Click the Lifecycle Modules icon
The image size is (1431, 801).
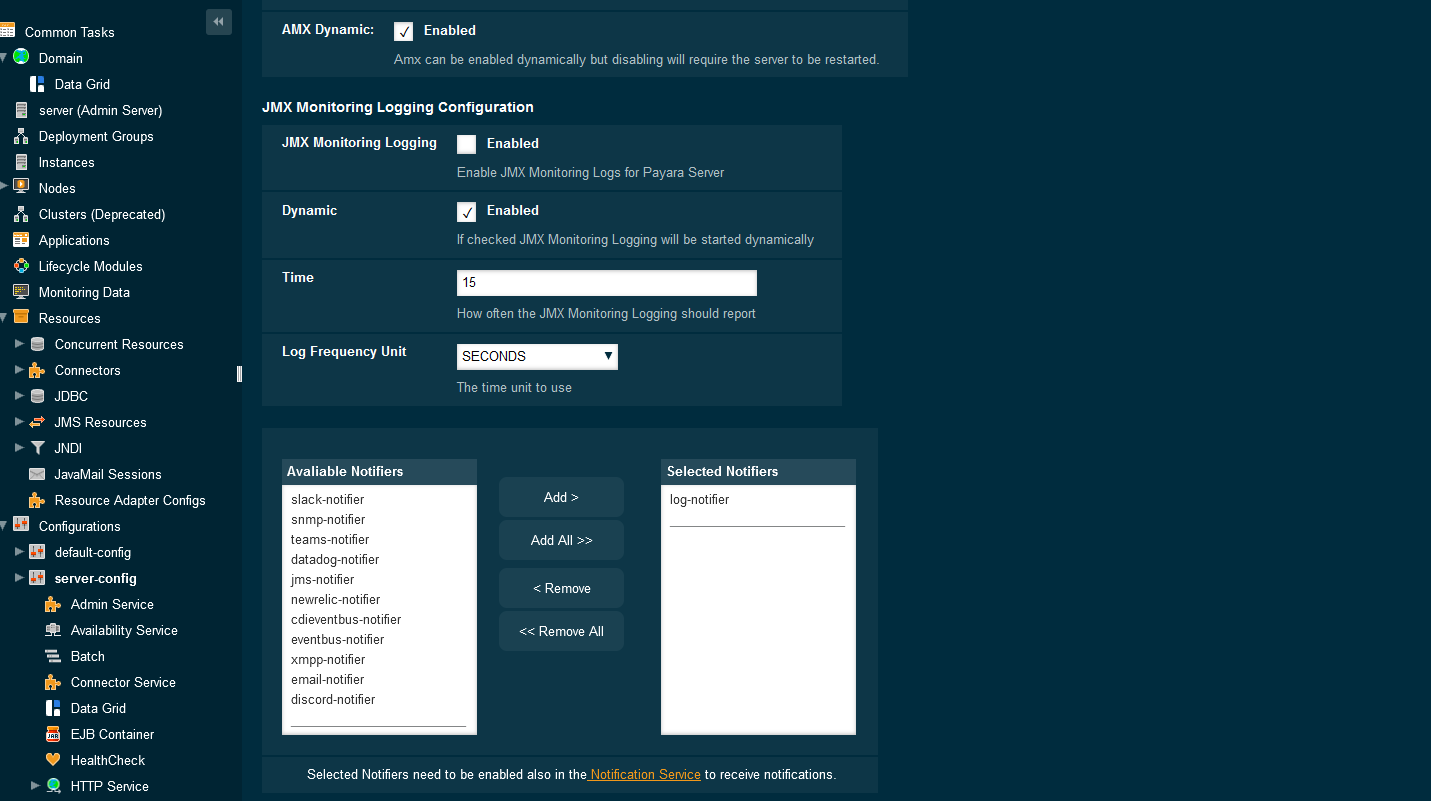[20, 266]
